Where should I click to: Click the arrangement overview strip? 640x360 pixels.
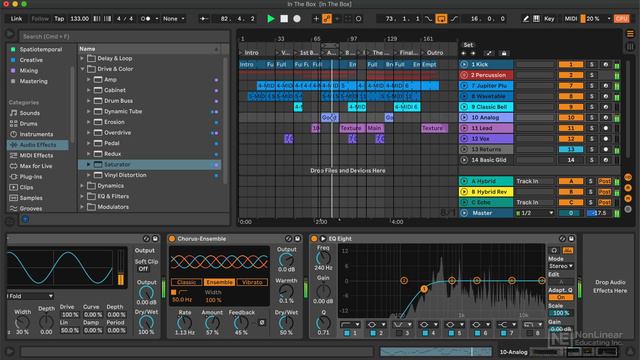coord(436,351)
